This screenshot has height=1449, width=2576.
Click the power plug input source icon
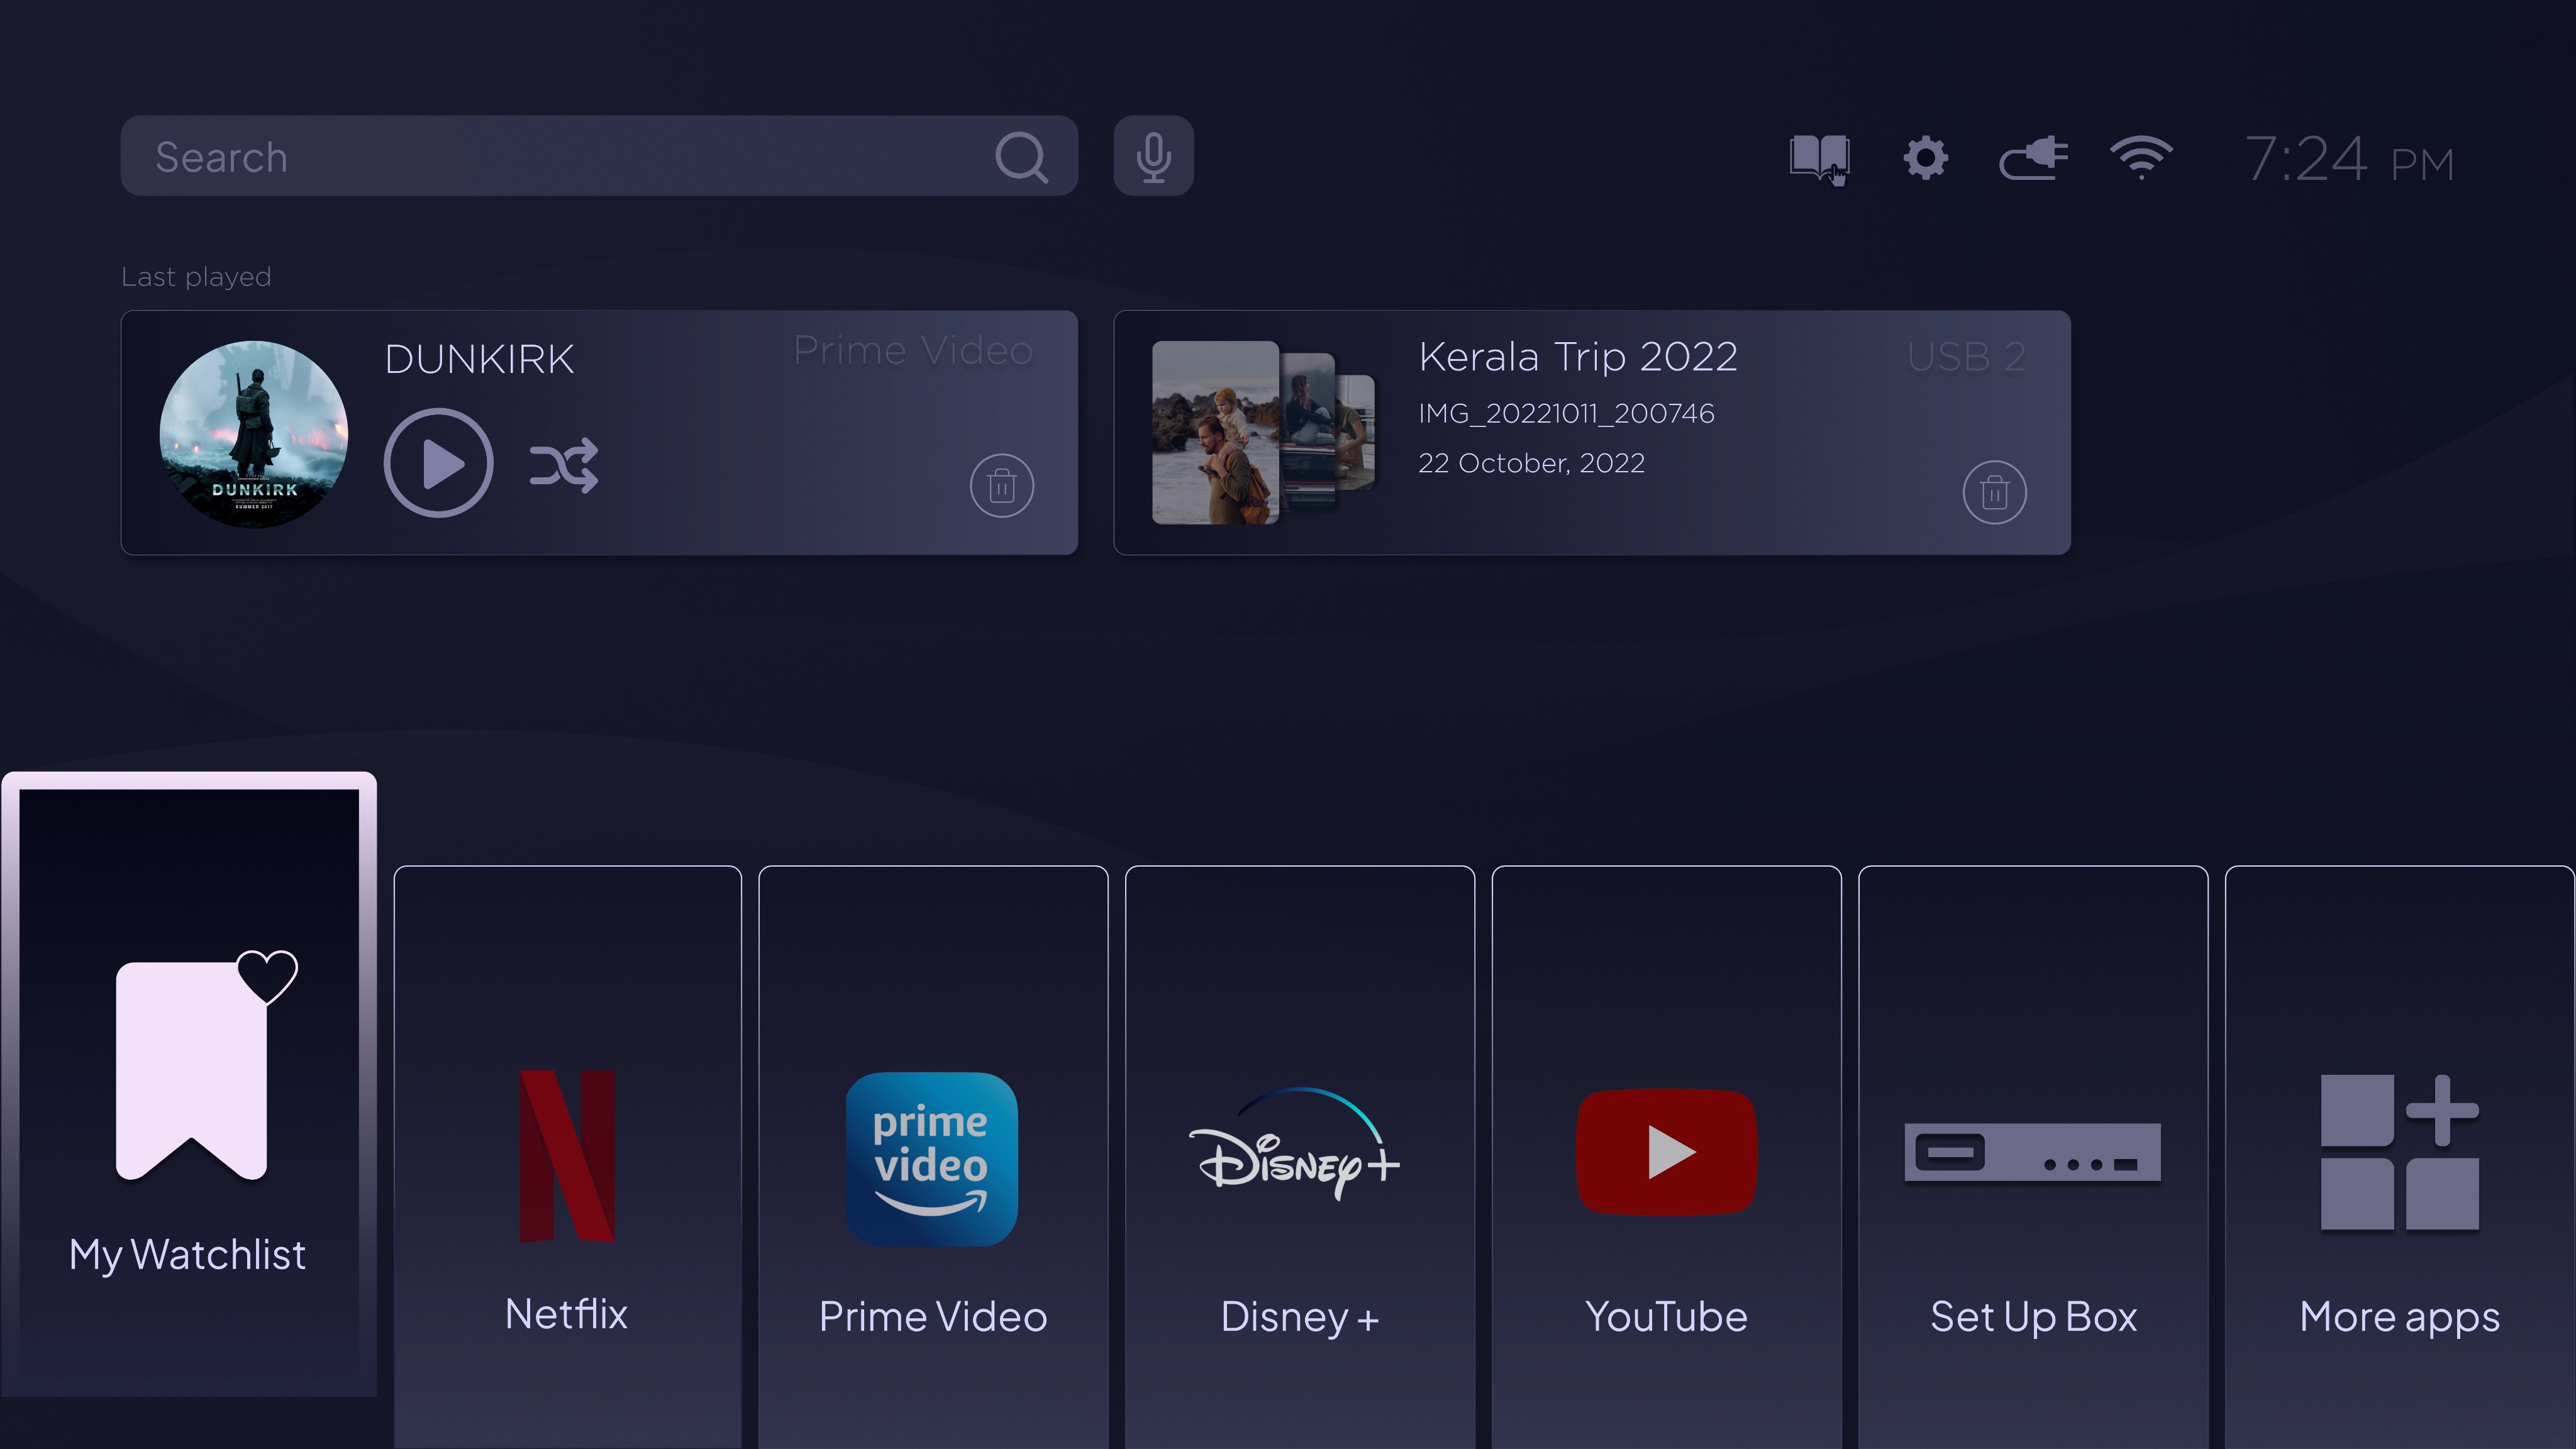pyautogui.click(x=2033, y=158)
